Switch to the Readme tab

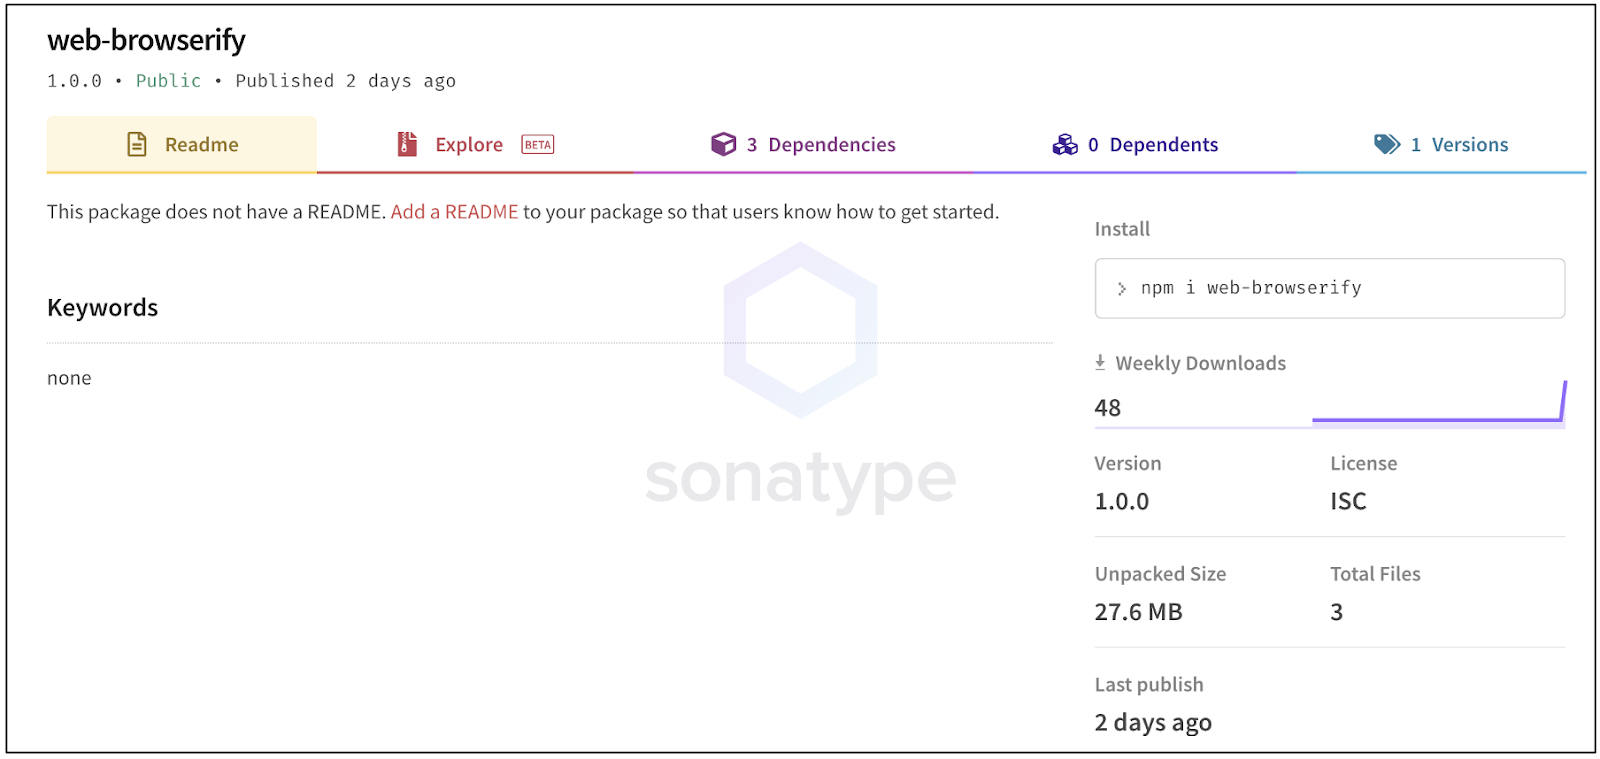(x=201, y=145)
